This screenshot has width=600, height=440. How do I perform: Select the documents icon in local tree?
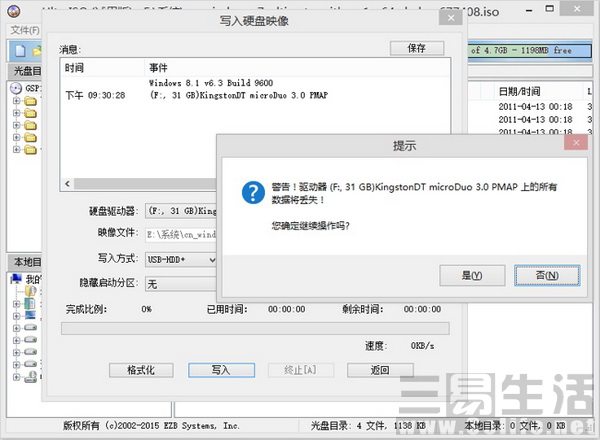pos(30,303)
